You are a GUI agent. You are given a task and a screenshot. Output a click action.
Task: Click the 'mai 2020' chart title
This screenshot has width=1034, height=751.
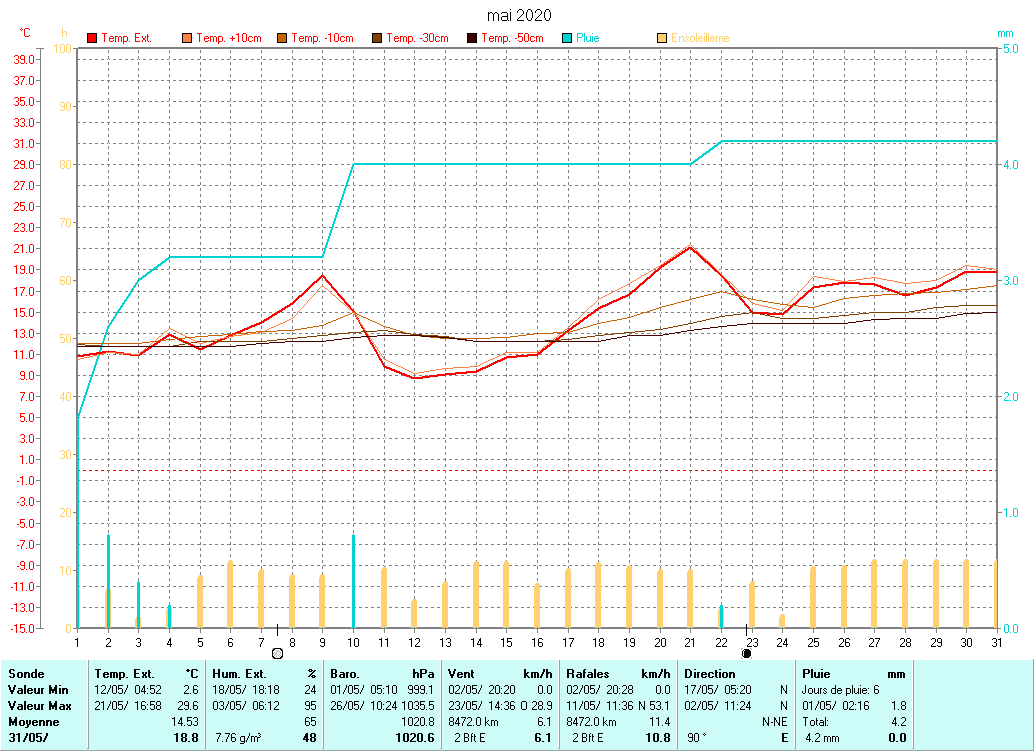pyautogui.click(x=518, y=15)
